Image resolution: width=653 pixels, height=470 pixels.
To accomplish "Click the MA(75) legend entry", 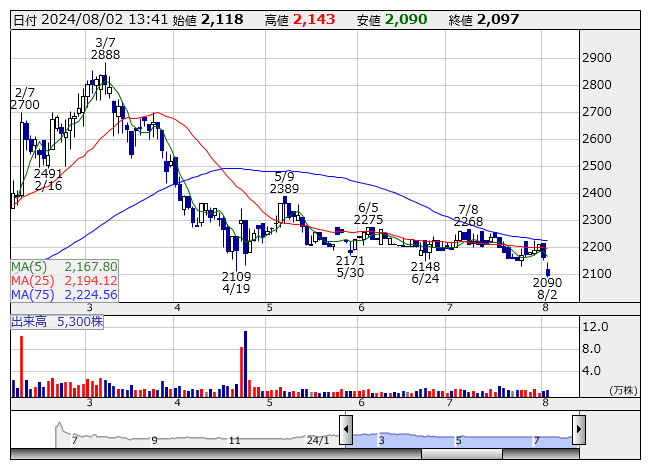I will click(x=65, y=295).
